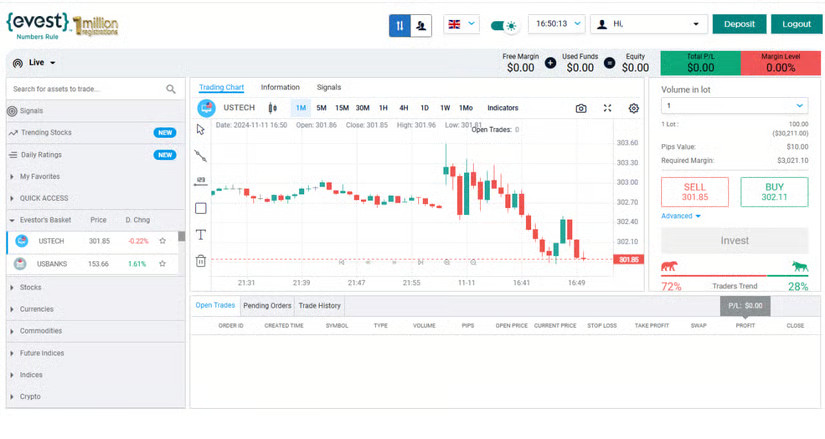Open the Signals chart tab
This screenshot has width=825, height=439.
click(329, 87)
